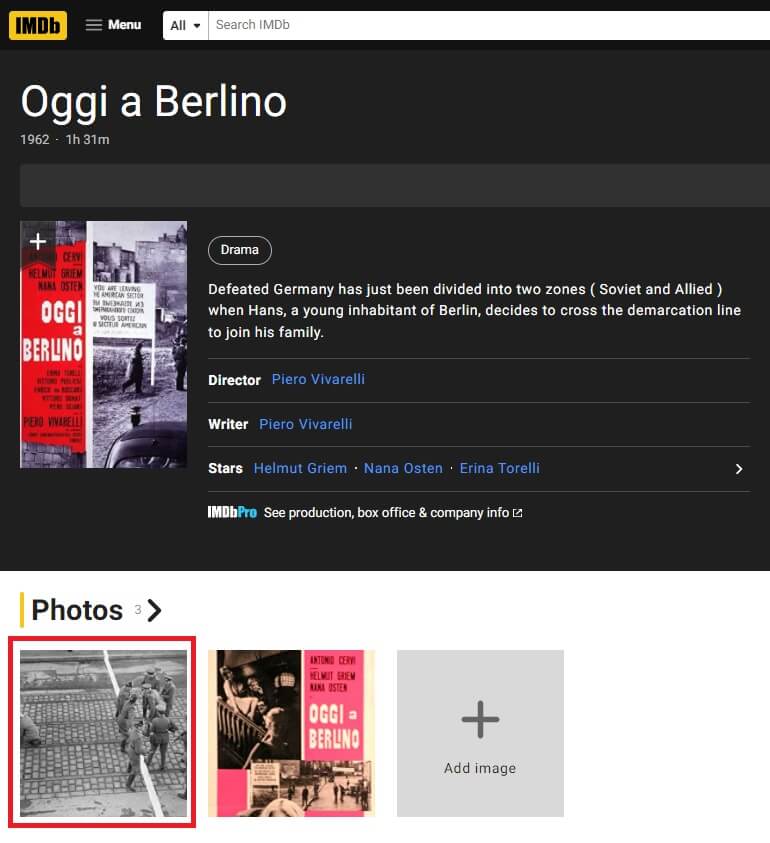This screenshot has width=770, height=843.
Task: Click the Add image plus tile
Action: coord(480,733)
